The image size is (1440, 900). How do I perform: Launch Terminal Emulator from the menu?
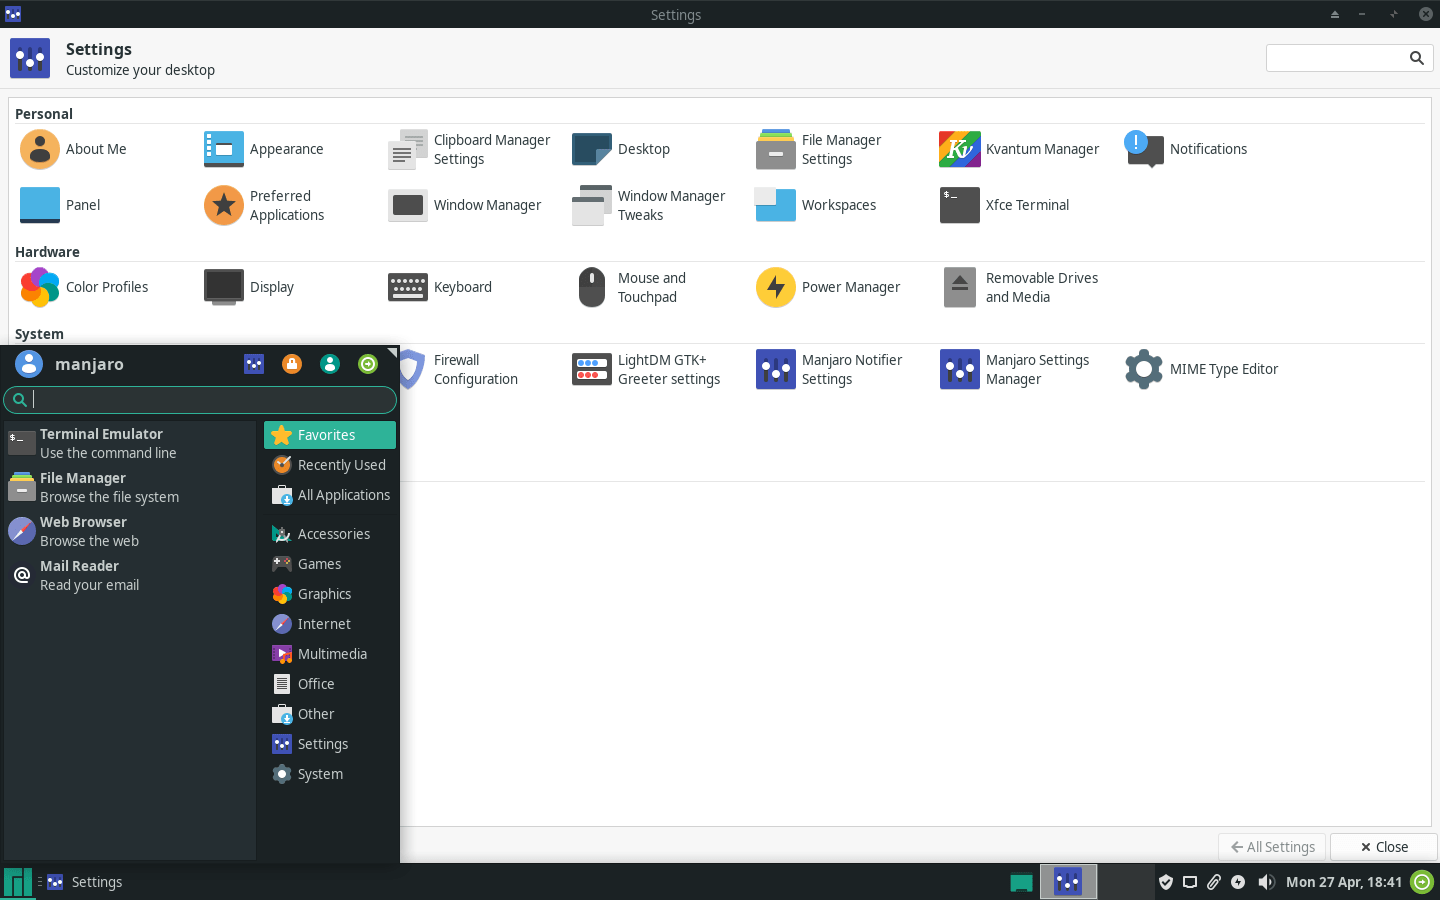click(100, 442)
